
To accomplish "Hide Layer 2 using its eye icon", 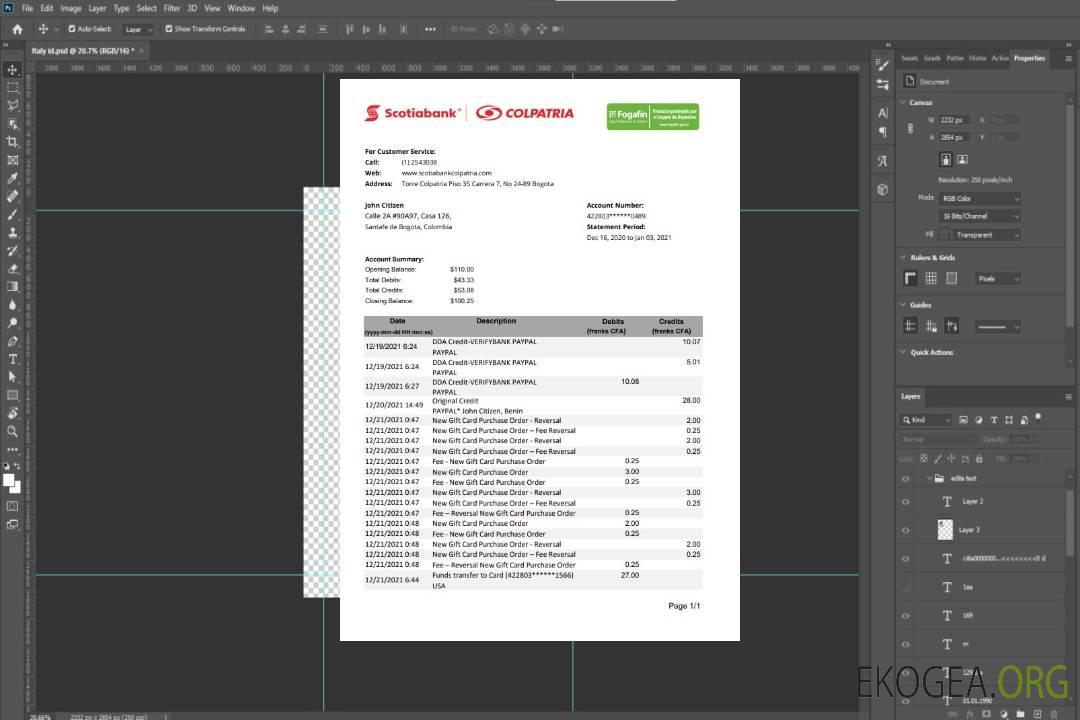I will [x=906, y=502].
